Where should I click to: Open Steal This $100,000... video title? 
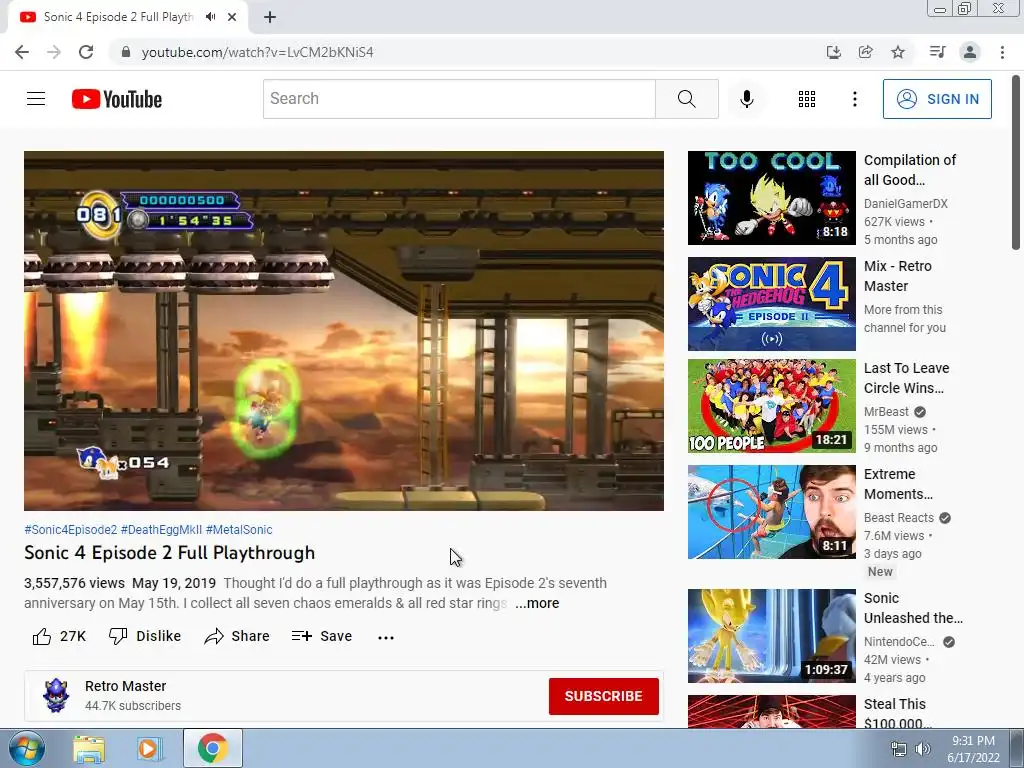897,714
